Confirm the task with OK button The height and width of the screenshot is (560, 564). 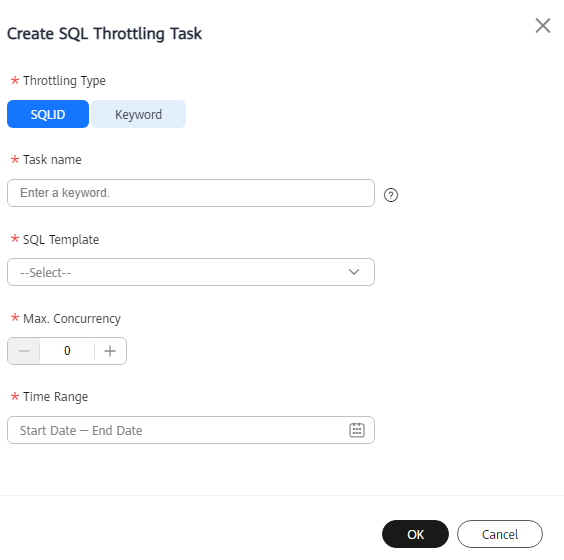point(415,534)
